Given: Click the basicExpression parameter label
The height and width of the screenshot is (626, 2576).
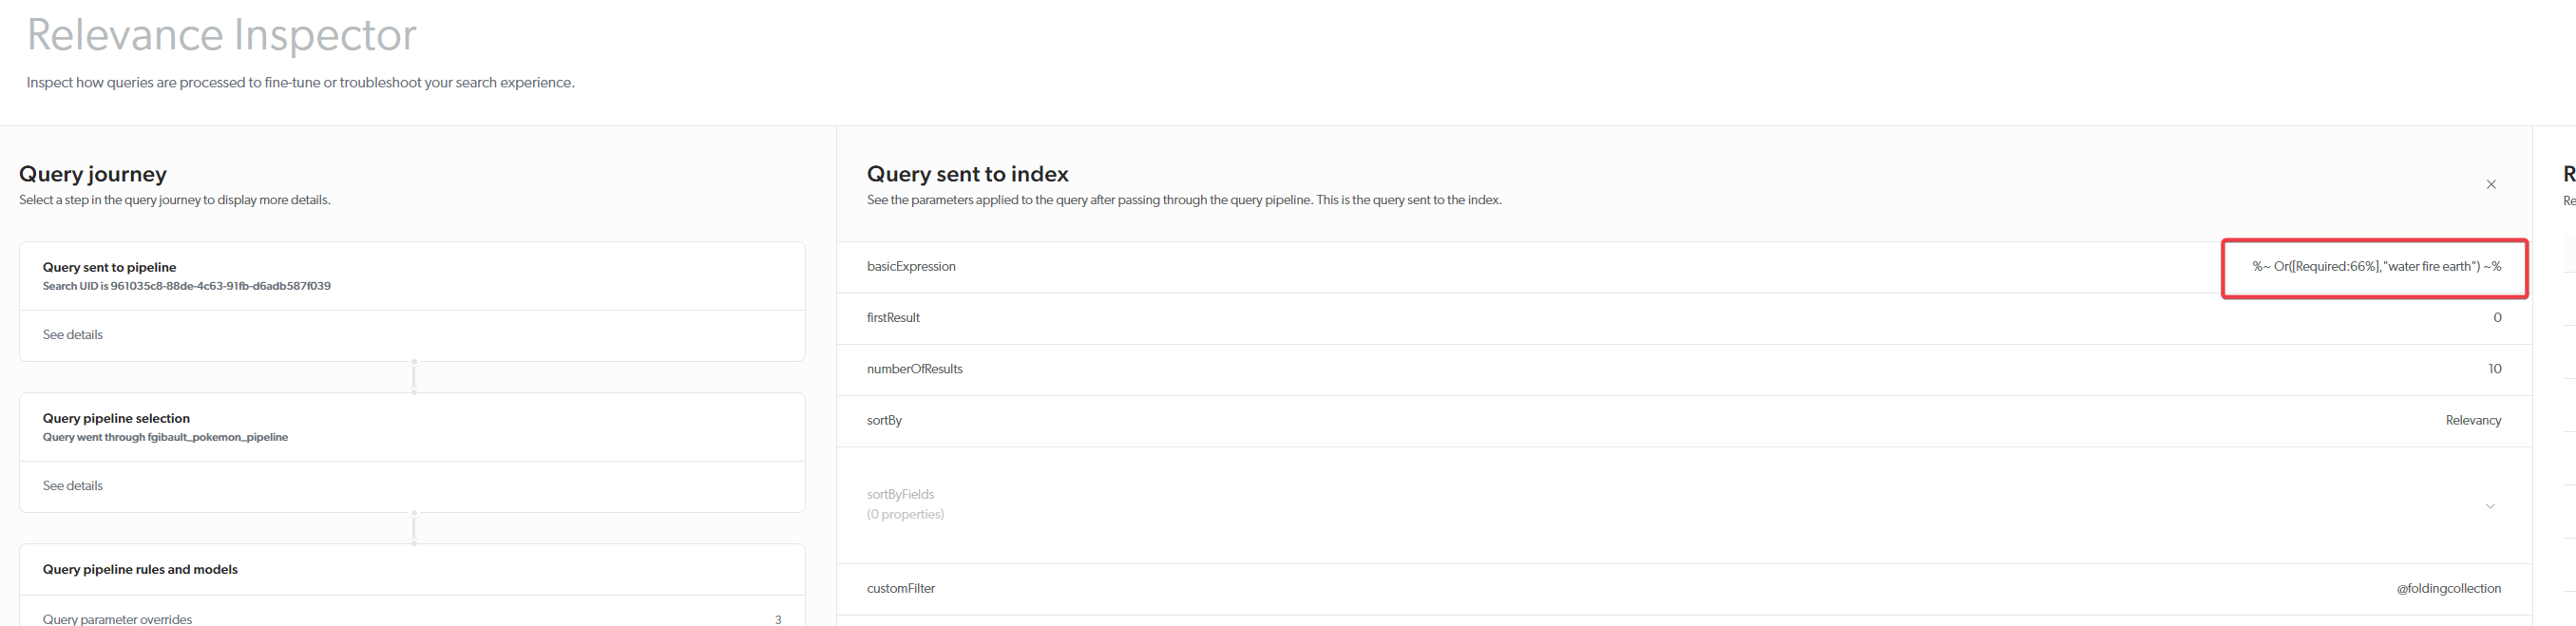Looking at the screenshot, I should point(911,267).
